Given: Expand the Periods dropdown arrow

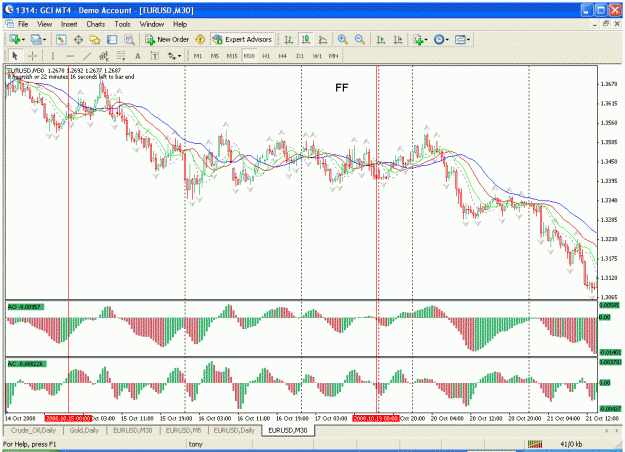Looking at the screenshot, I should tap(447, 40).
